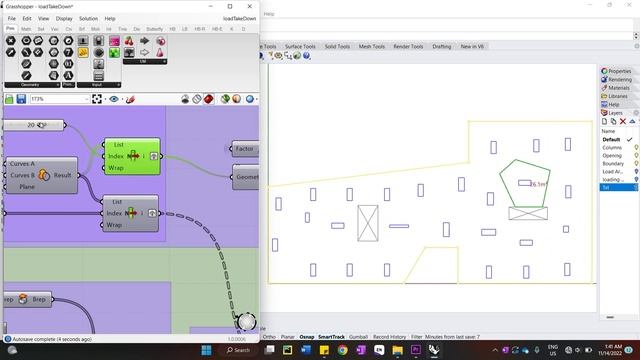Open the Solution menu in Grasshopper
The width and height of the screenshot is (640, 360).
(x=88, y=18)
